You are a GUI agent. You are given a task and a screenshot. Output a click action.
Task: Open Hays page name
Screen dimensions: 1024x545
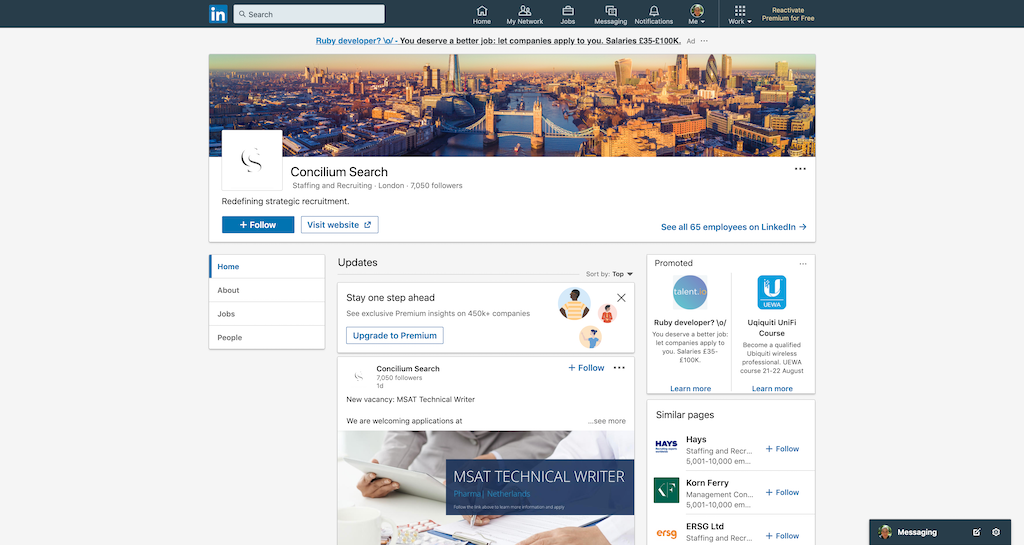click(696, 440)
